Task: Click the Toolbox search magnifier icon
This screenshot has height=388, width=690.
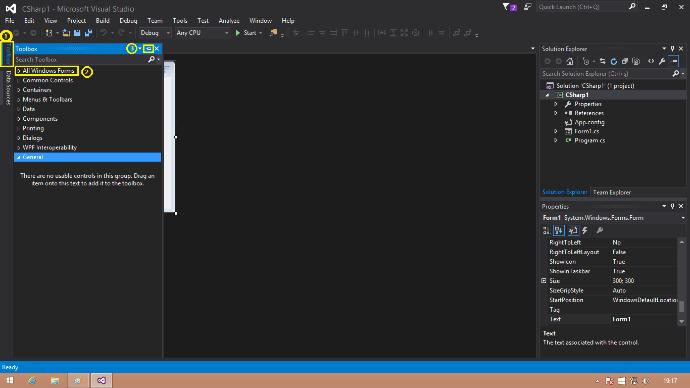Action: [151, 59]
